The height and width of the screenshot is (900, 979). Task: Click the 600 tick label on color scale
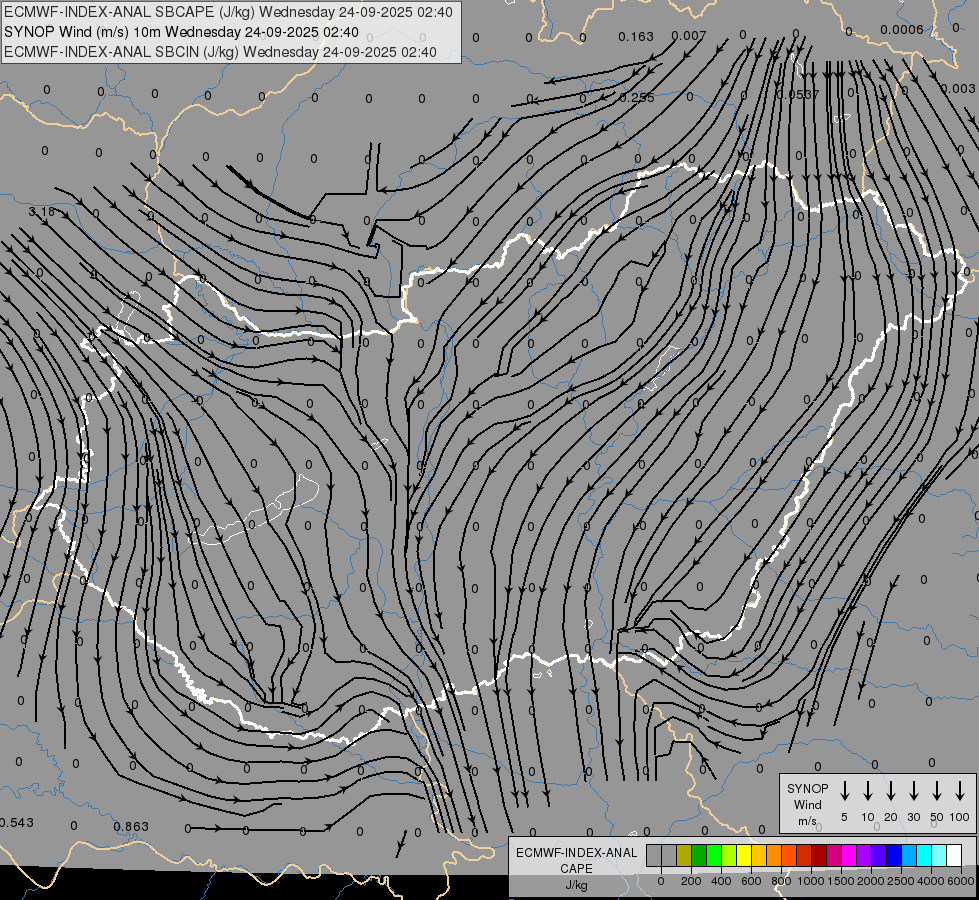click(x=751, y=881)
